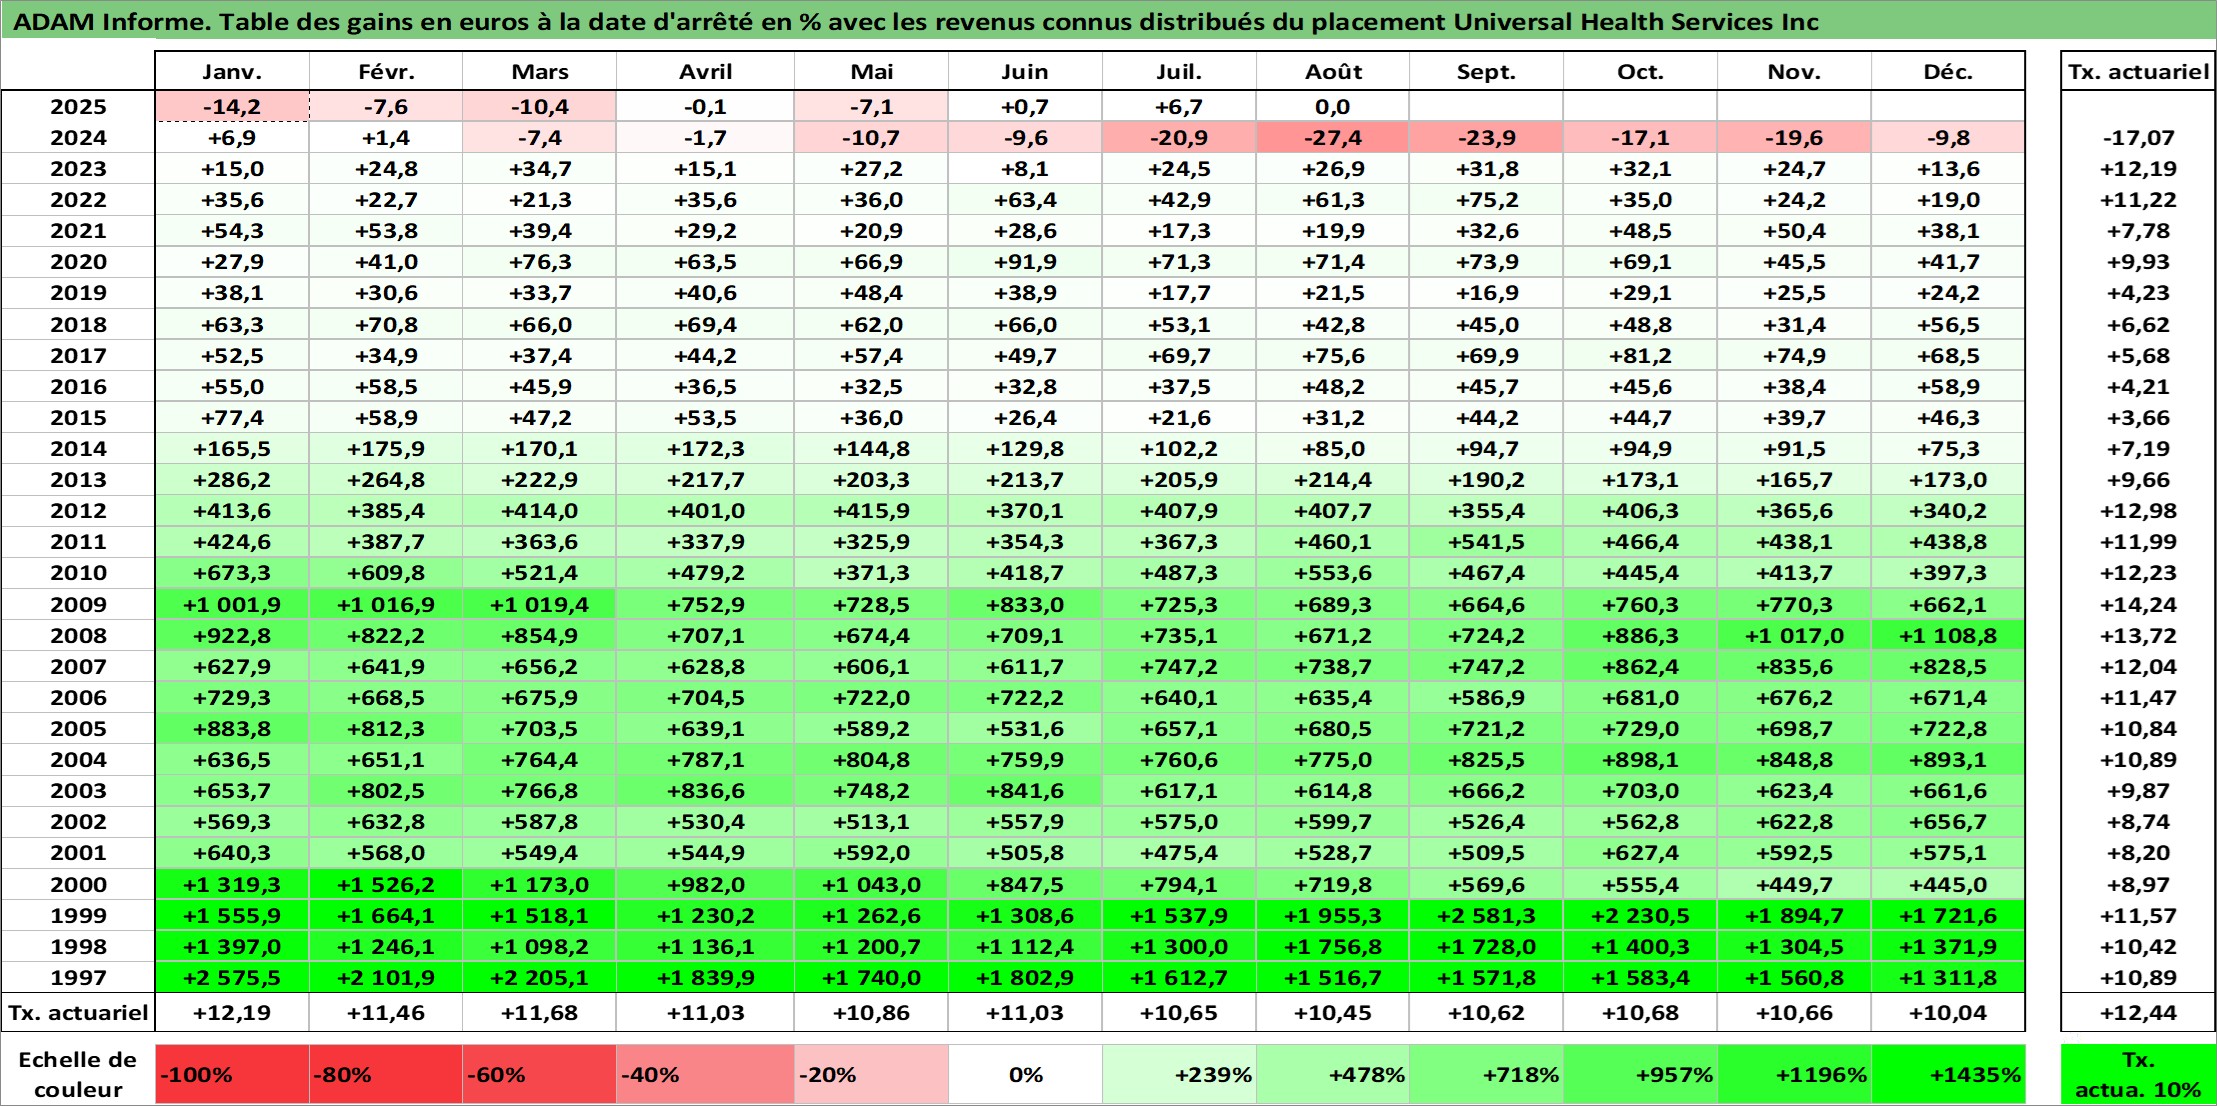Select the -60% color scale swatch
The image size is (2217, 1106).
click(540, 1075)
